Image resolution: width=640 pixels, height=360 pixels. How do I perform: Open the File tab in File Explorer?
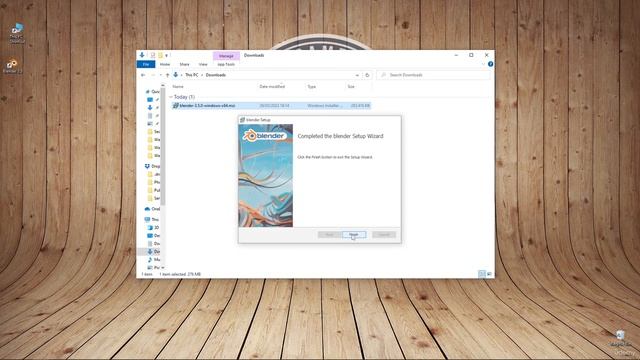click(x=146, y=64)
